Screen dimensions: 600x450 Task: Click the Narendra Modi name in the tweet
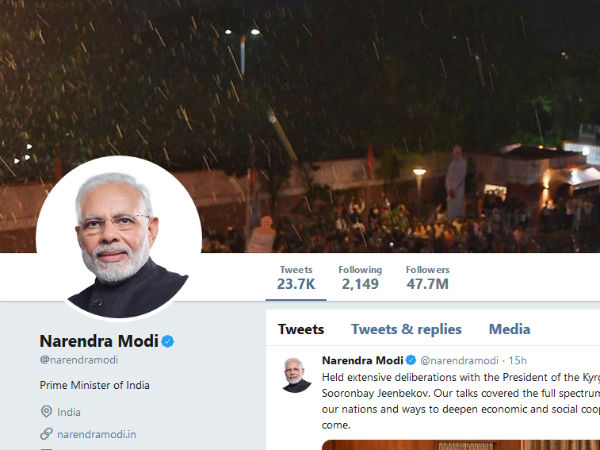pos(363,360)
